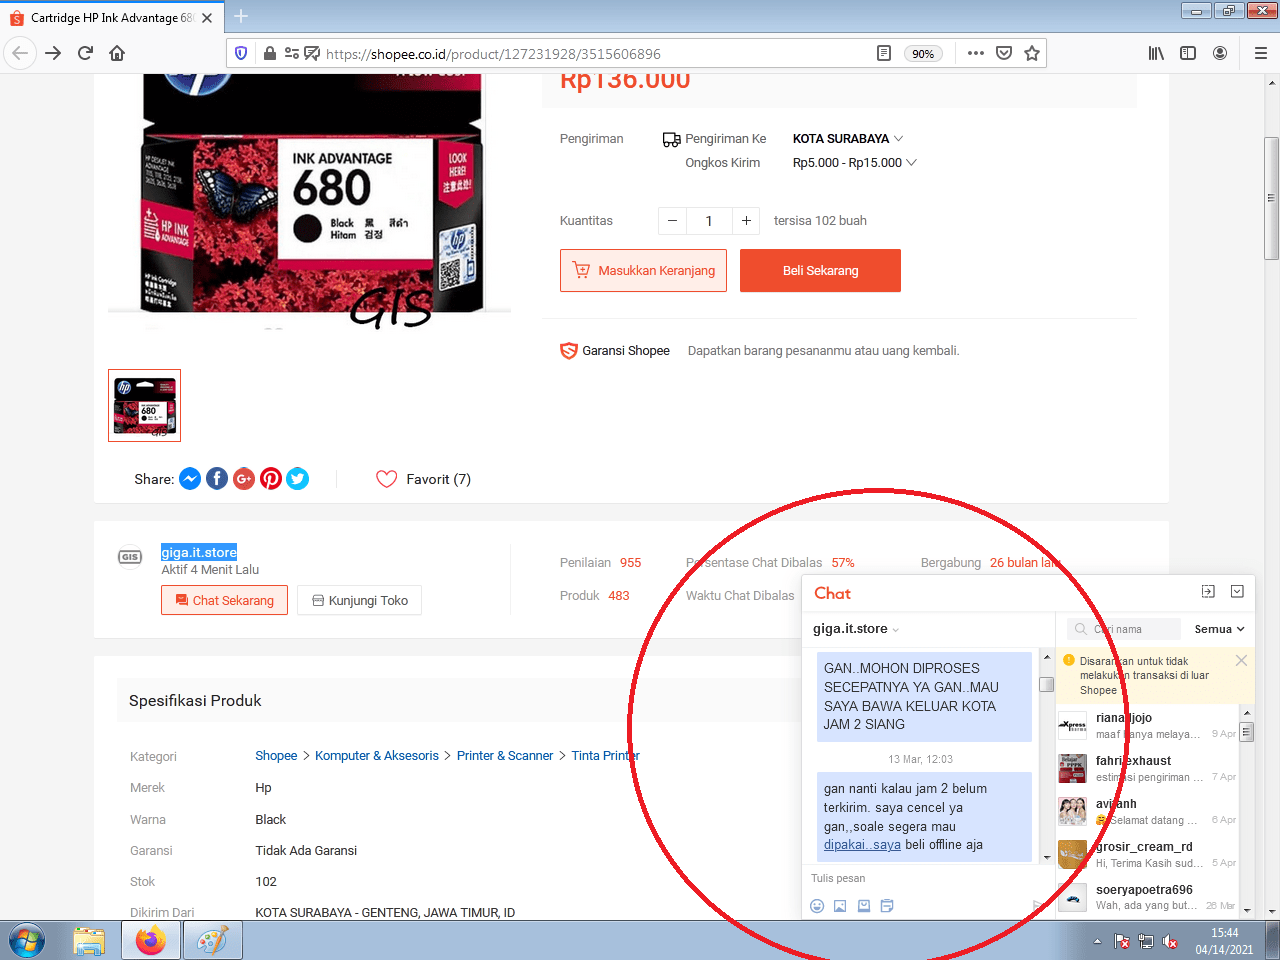Screen dimensions: 1280x960
Task: Open the volume control in system tray
Action: pyautogui.click(x=1170, y=942)
